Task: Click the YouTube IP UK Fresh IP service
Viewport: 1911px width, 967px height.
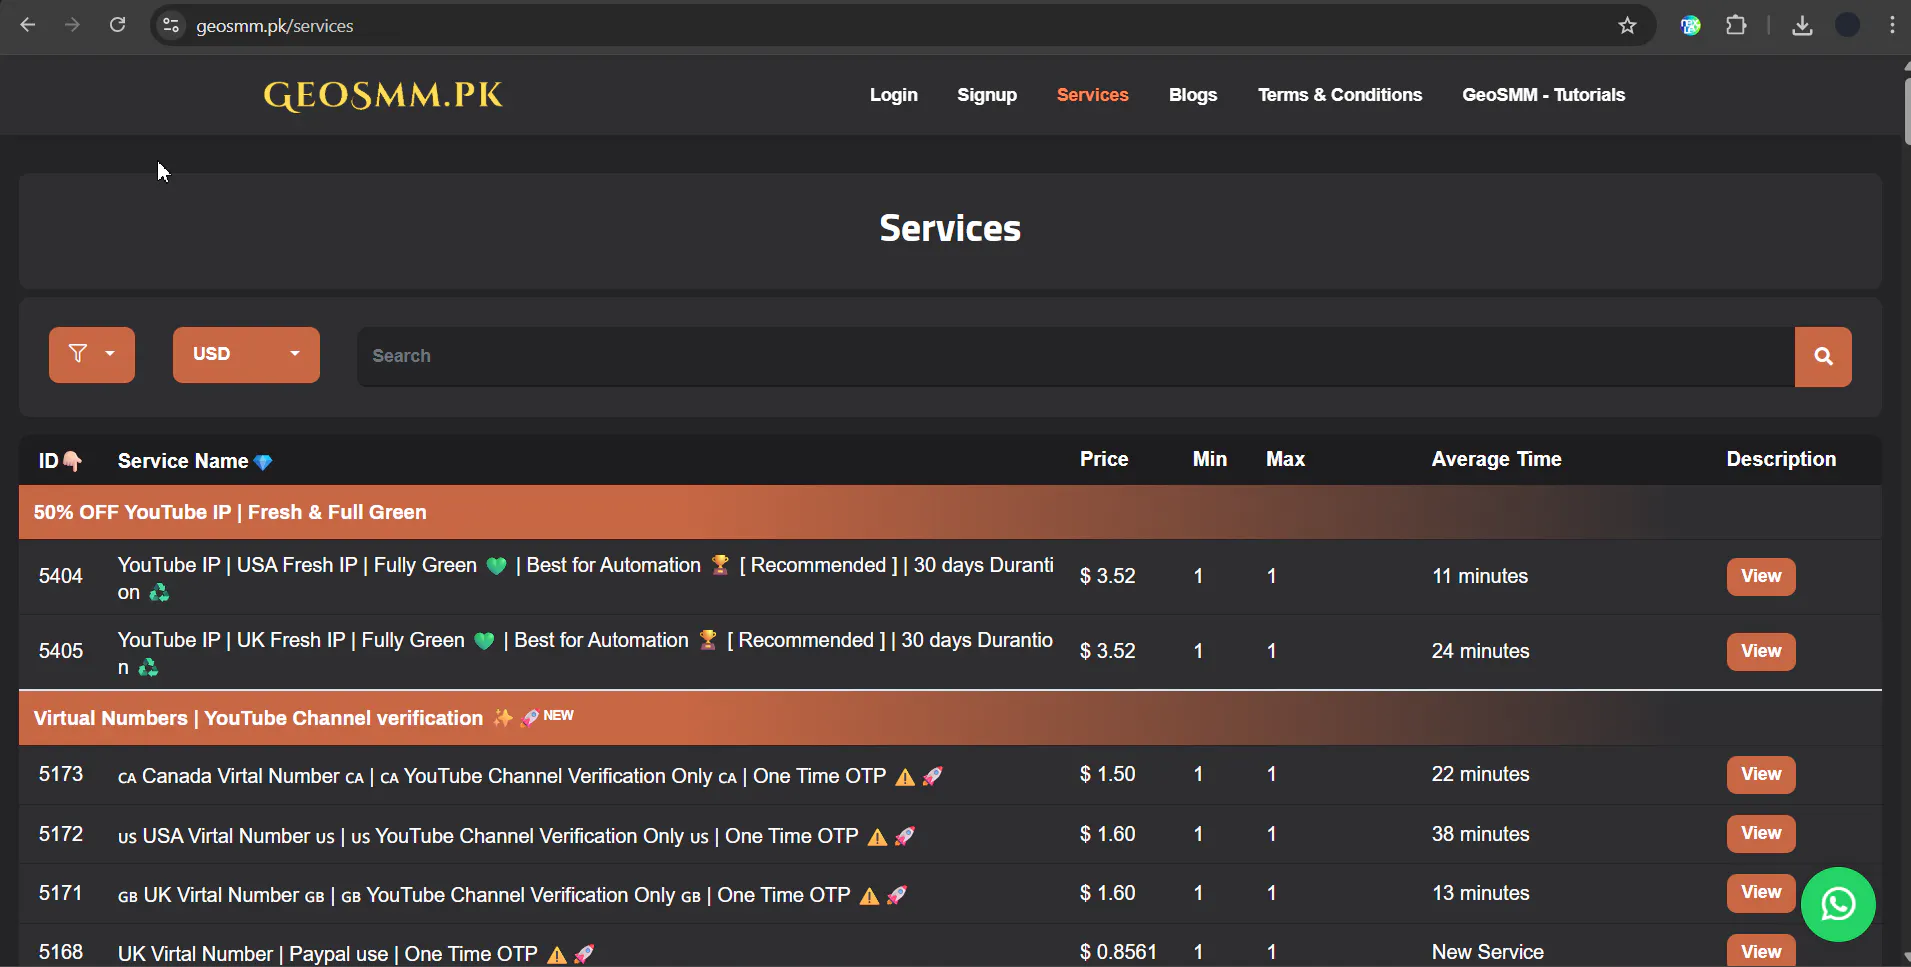Action: tap(586, 653)
